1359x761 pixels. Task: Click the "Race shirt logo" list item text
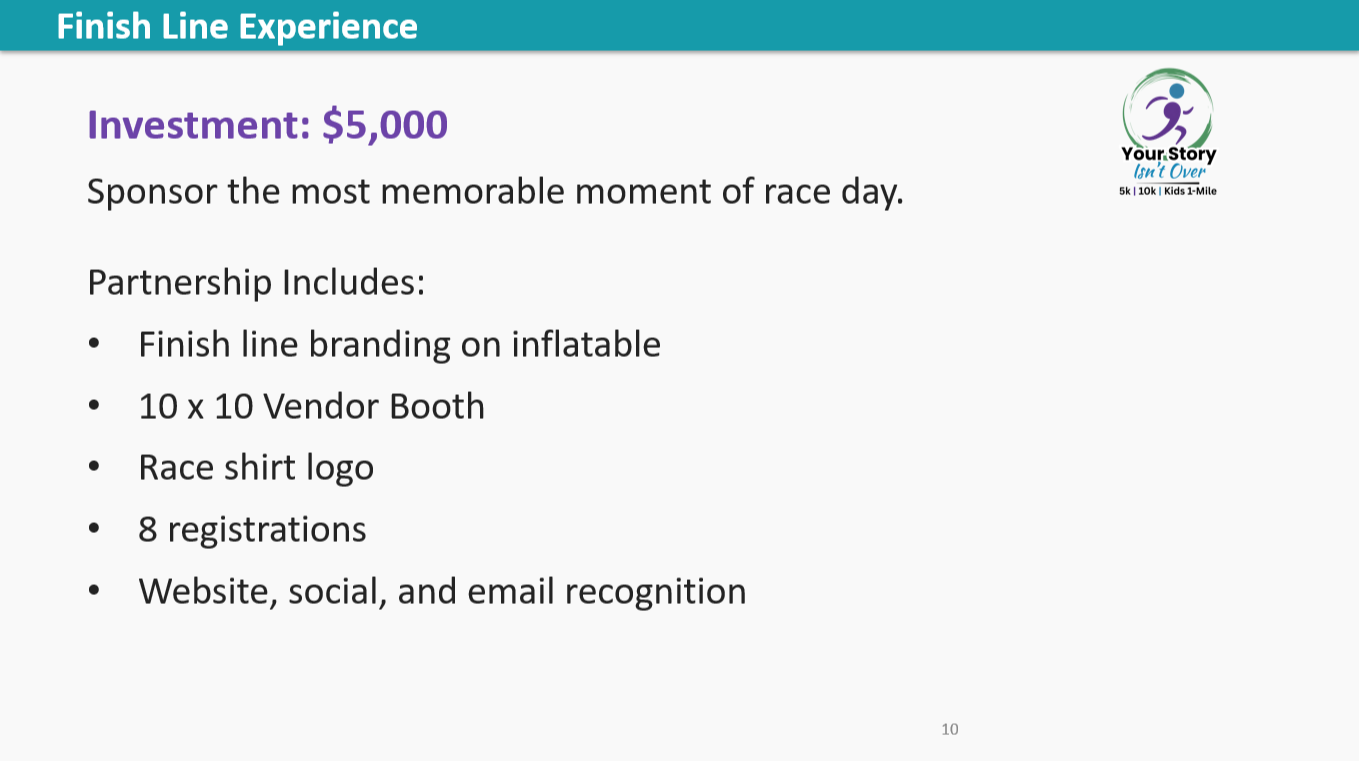tap(256, 468)
